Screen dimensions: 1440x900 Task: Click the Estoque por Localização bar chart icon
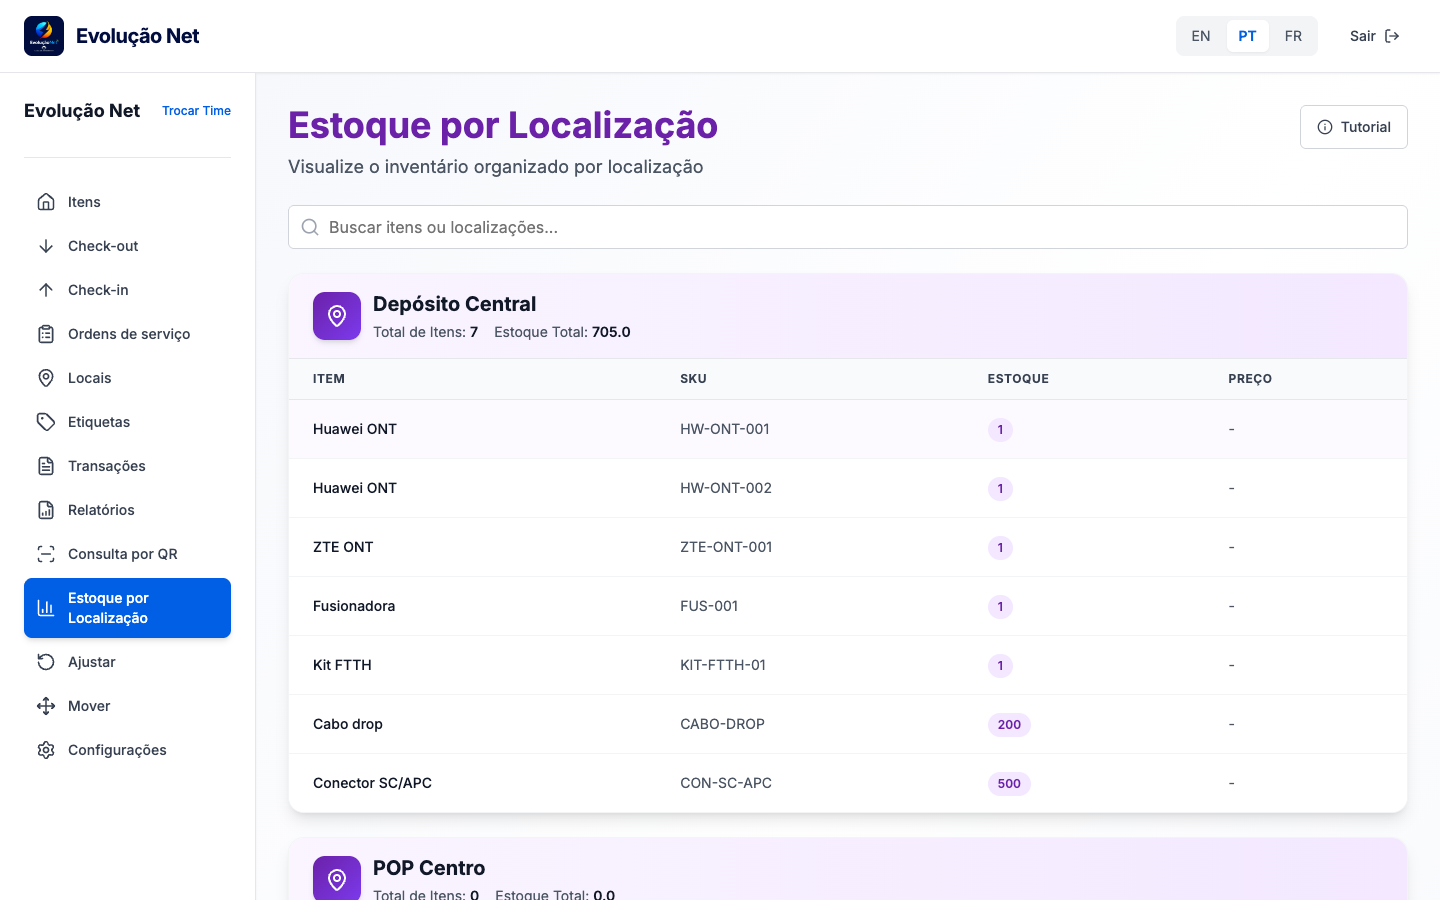click(x=46, y=608)
